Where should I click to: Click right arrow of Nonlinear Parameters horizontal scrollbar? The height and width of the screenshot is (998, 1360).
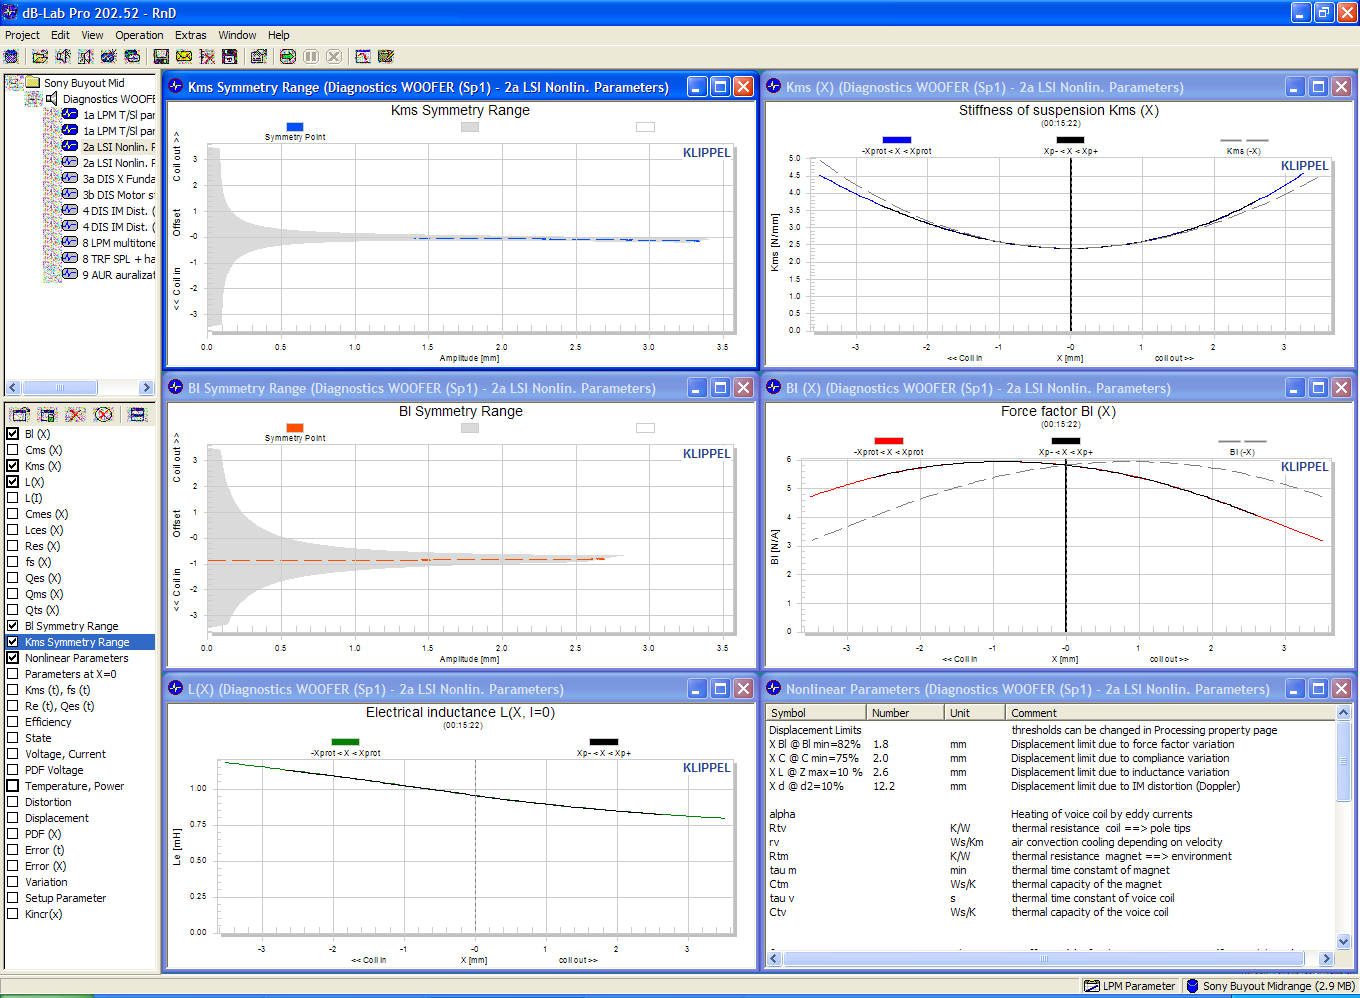(x=1326, y=958)
